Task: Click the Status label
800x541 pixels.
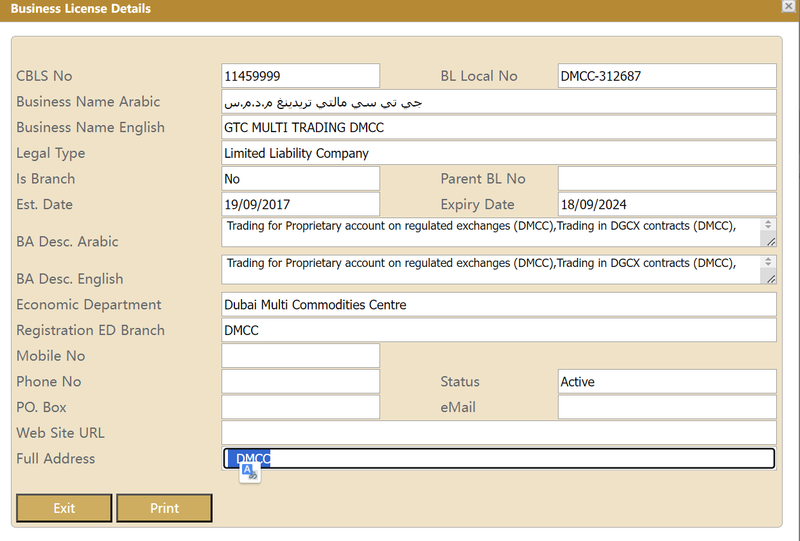Action: [x=460, y=381]
